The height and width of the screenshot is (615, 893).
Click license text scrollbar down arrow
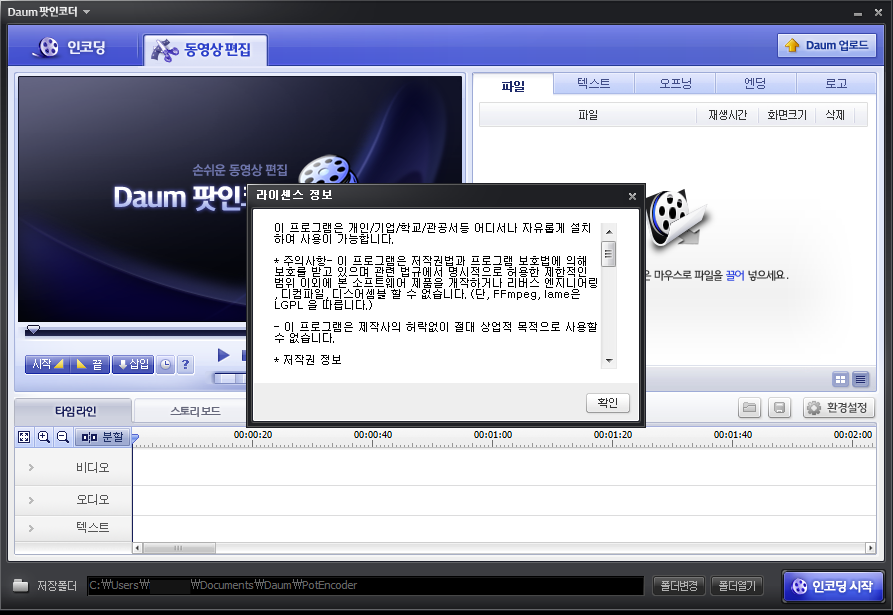click(609, 360)
